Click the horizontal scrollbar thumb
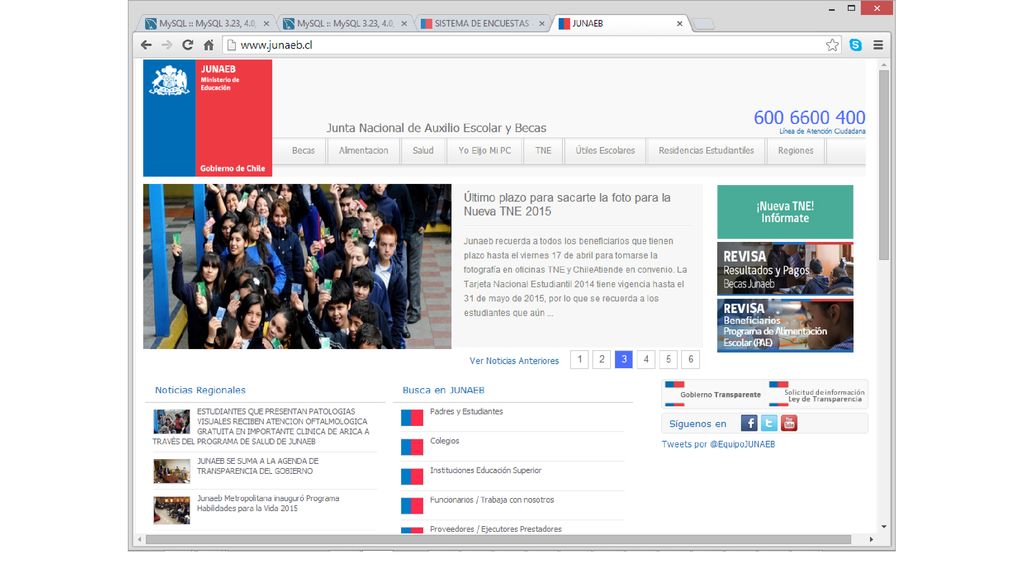 [498, 539]
